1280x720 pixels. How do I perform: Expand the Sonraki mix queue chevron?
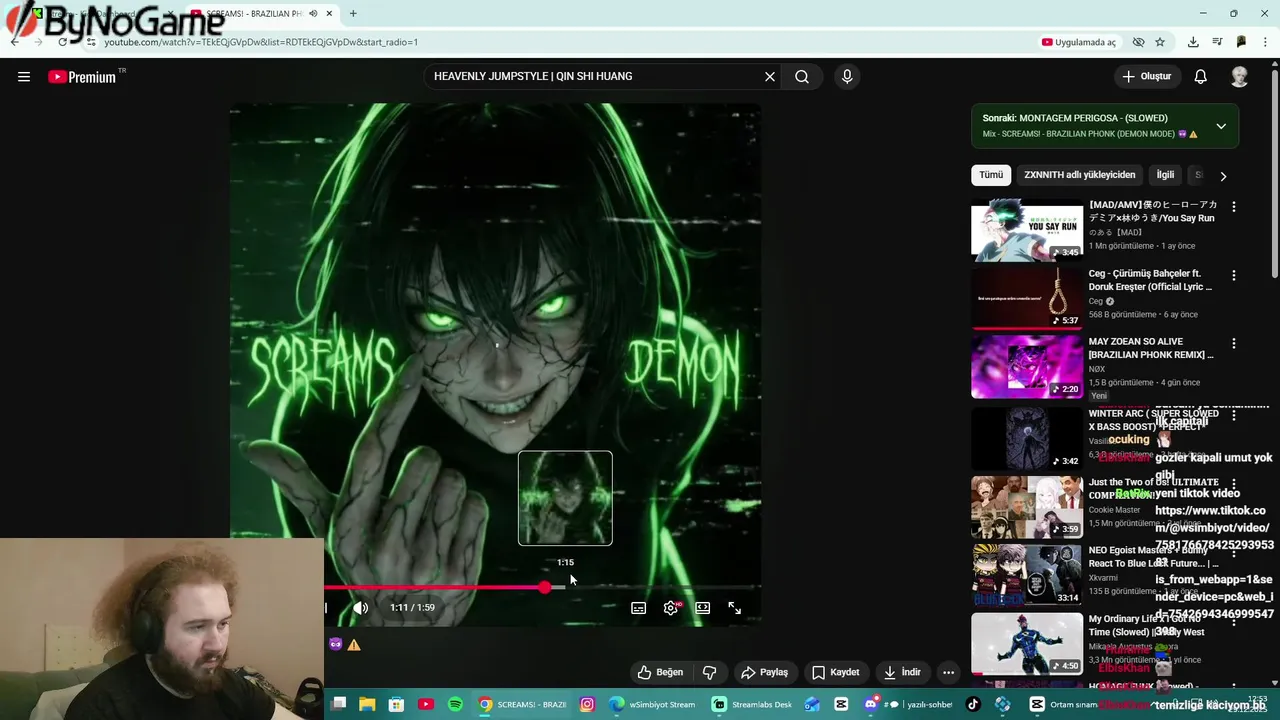pos(1221,126)
